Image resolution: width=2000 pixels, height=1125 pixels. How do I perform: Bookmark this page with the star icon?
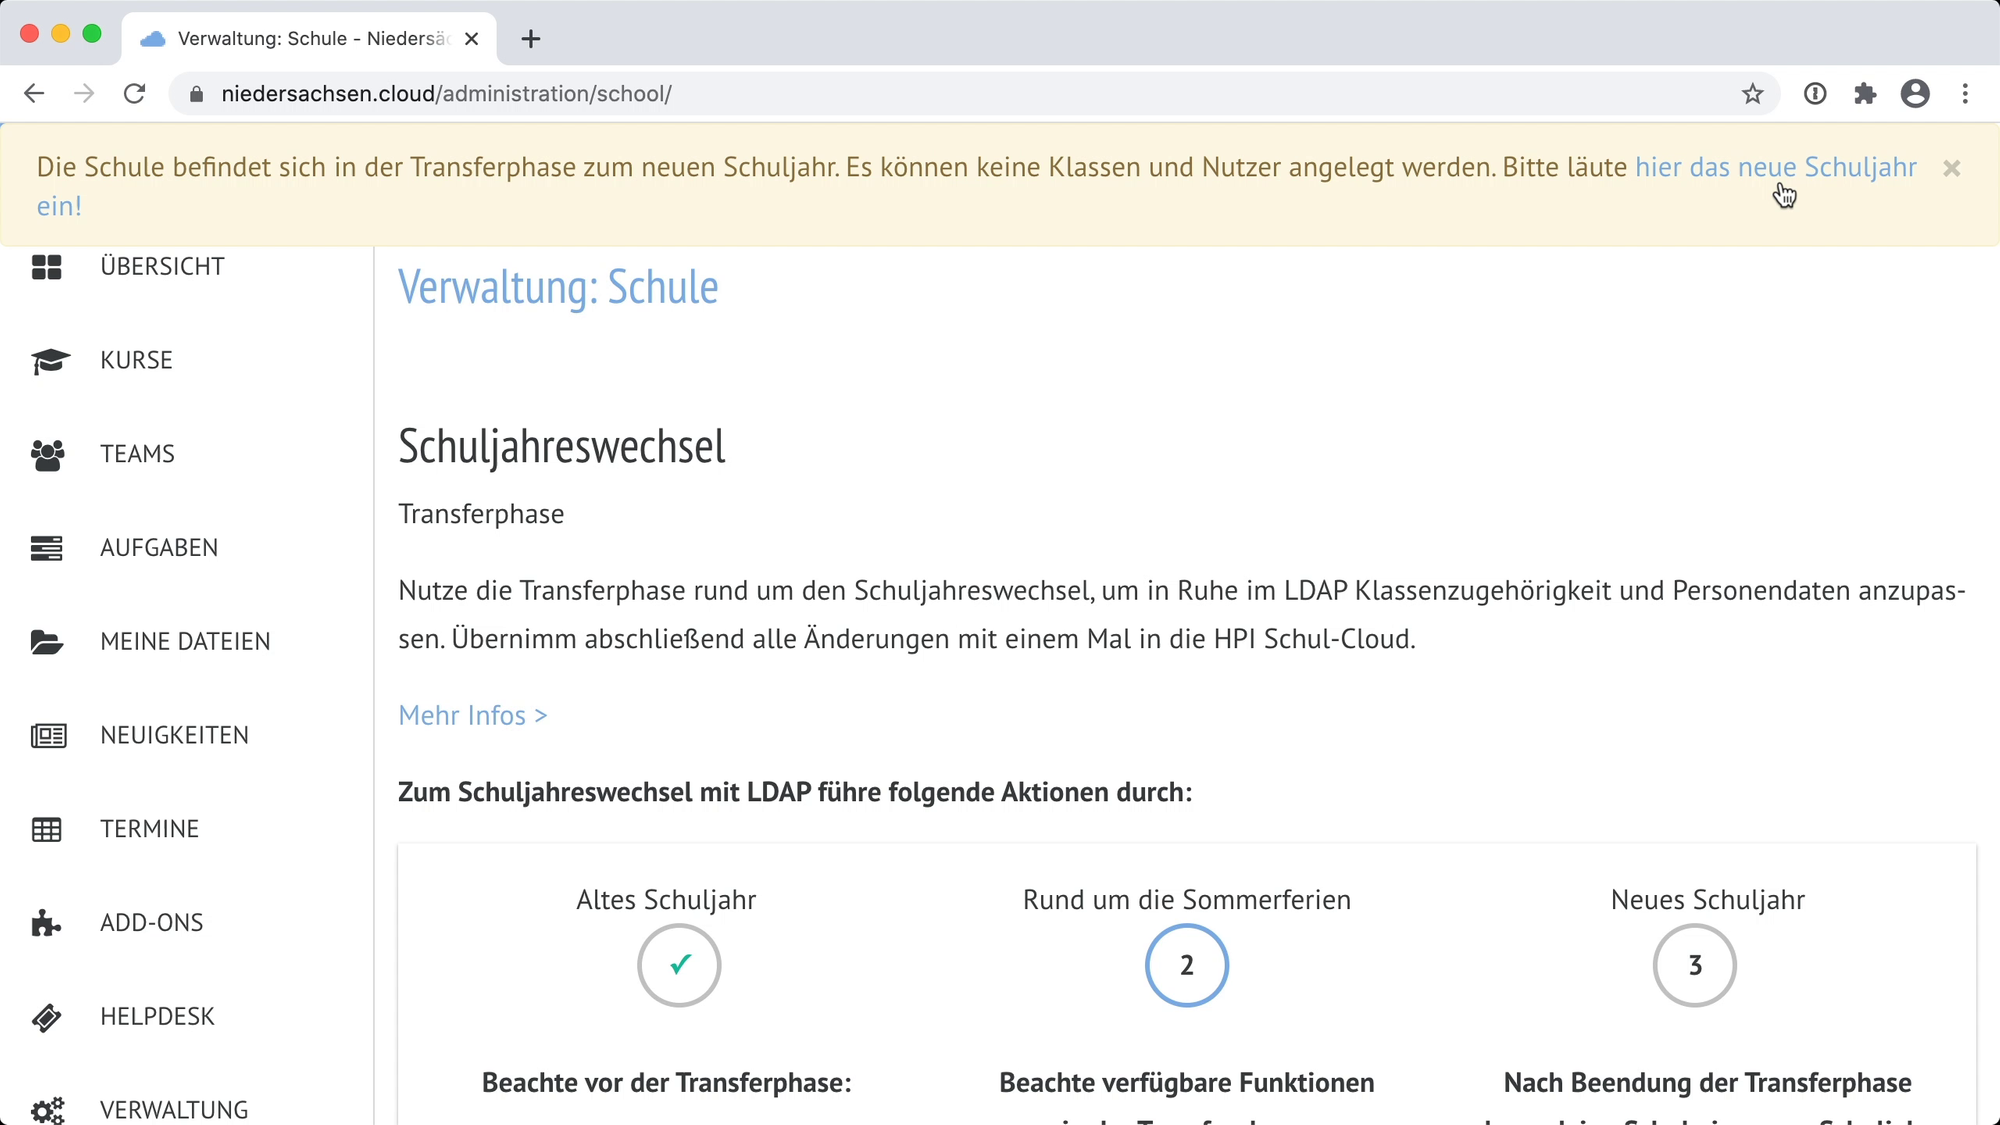1752,93
